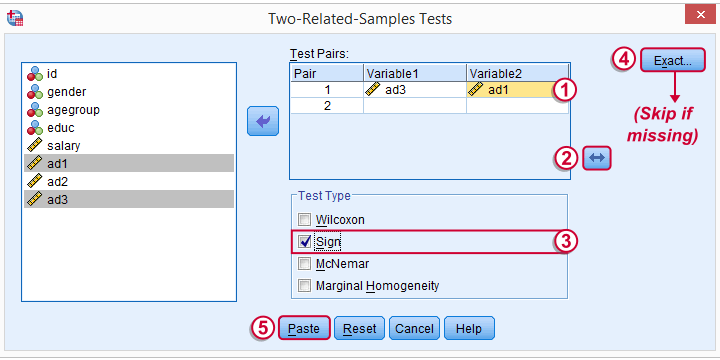Click the SPSS icon in title bar
This screenshot has height=360, width=720.
pyautogui.click(x=15, y=18)
